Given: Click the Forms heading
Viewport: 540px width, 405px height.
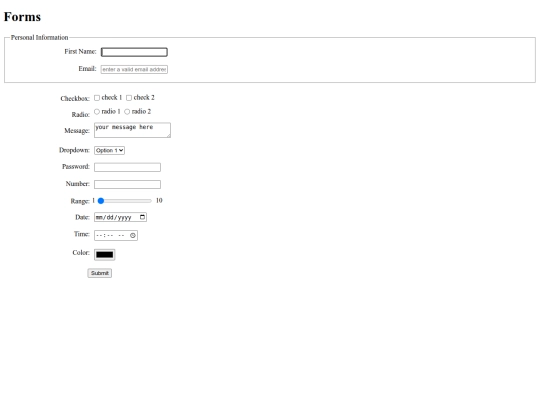Looking at the screenshot, I should (22, 17).
